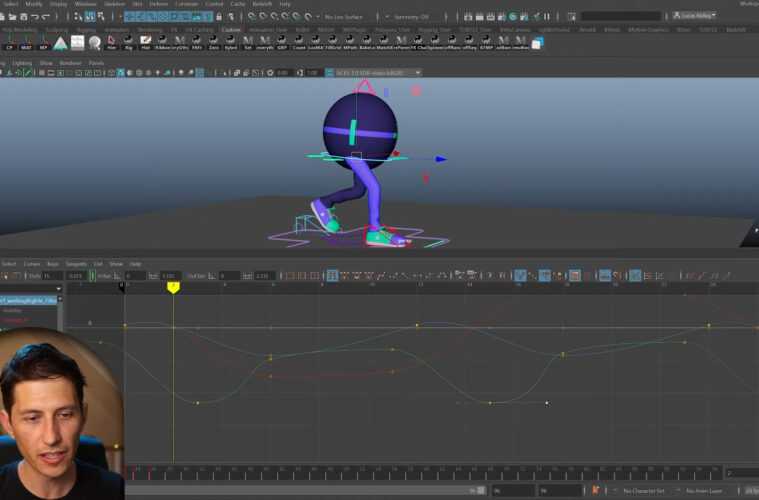The image size is (759, 500).
Task: Click the MAT shelf icon
Action: click(x=27, y=43)
